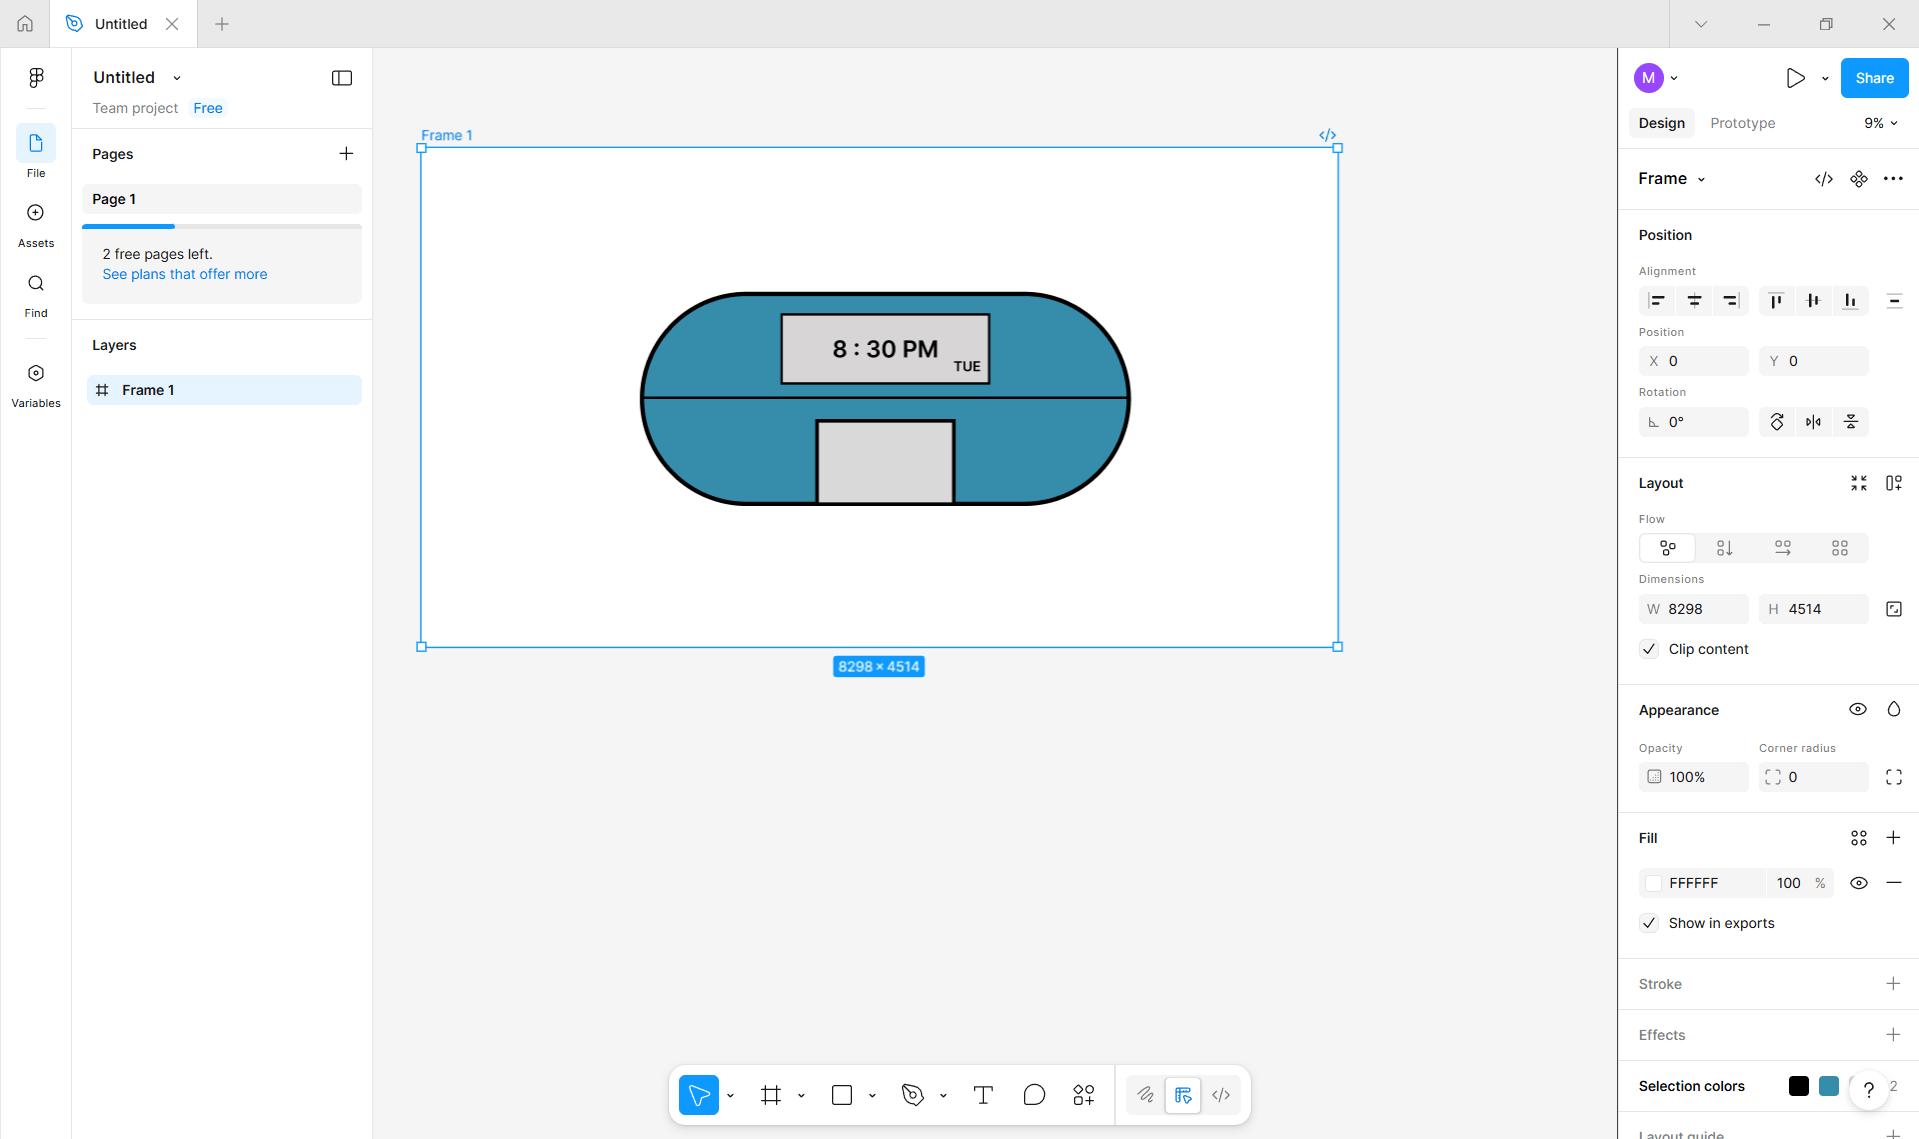Uncheck the Clip content option
The width and height of the screenshot is (1919, 1139).
(1648, 649)
